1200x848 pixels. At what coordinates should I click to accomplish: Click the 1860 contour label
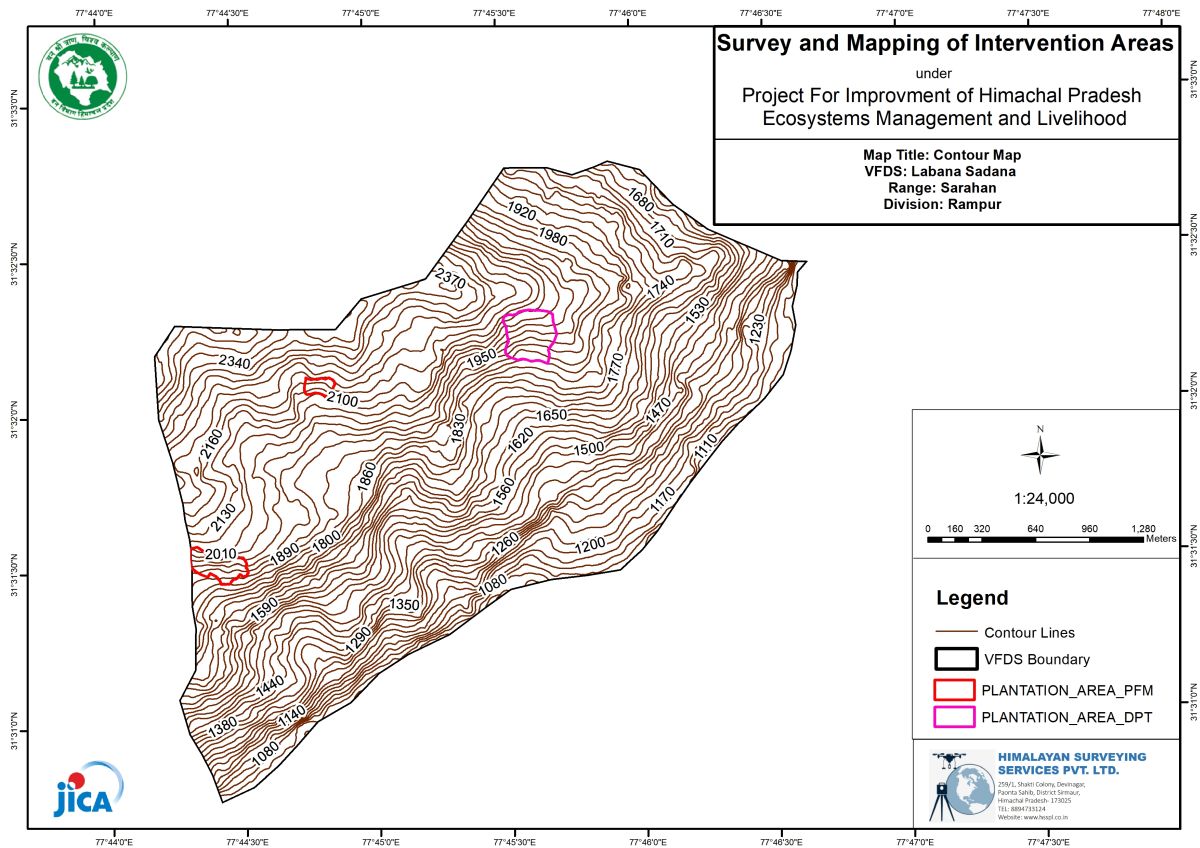[366, 478]
